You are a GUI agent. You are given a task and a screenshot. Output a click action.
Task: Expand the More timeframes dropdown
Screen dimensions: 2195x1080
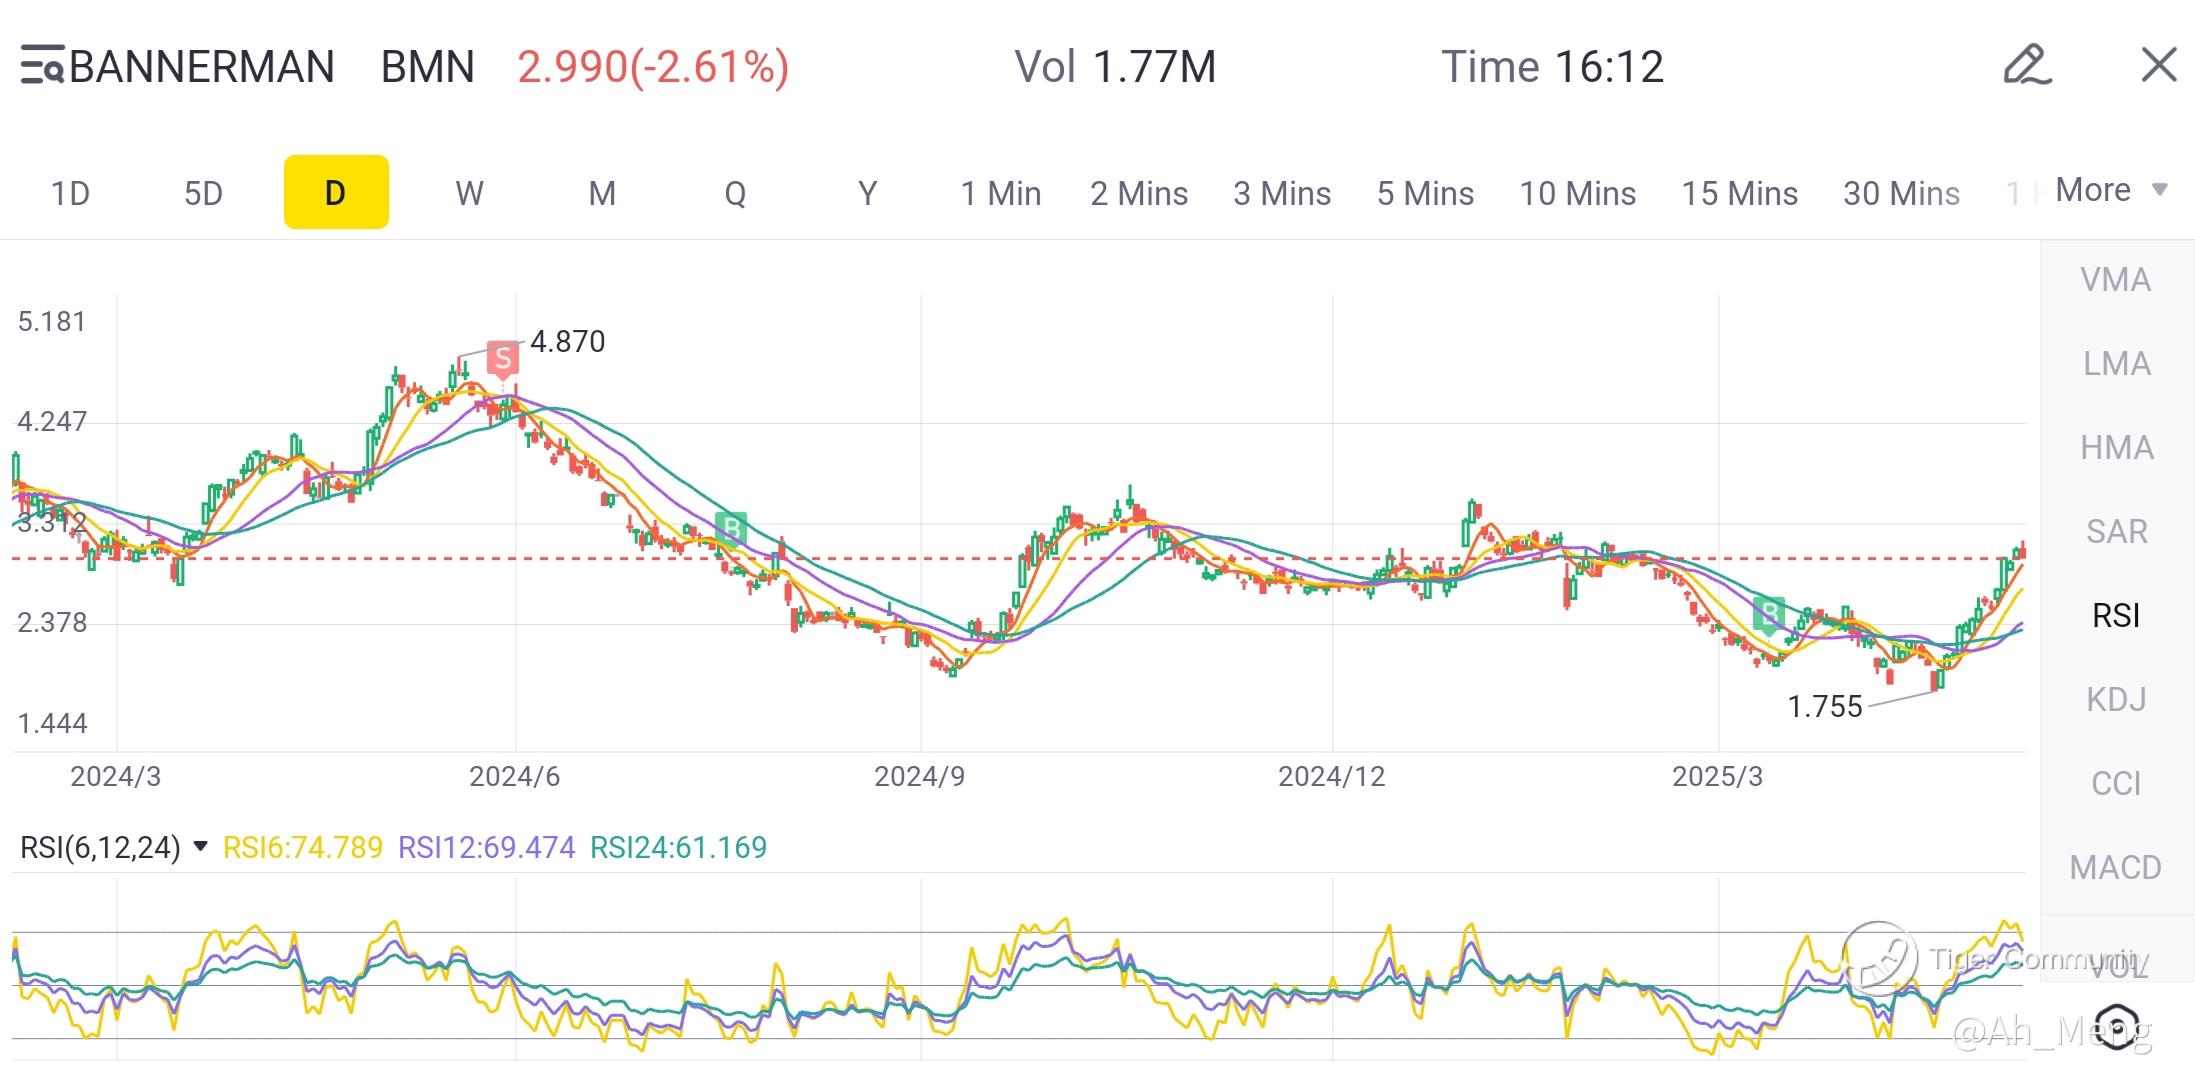tap(2110, 190)
